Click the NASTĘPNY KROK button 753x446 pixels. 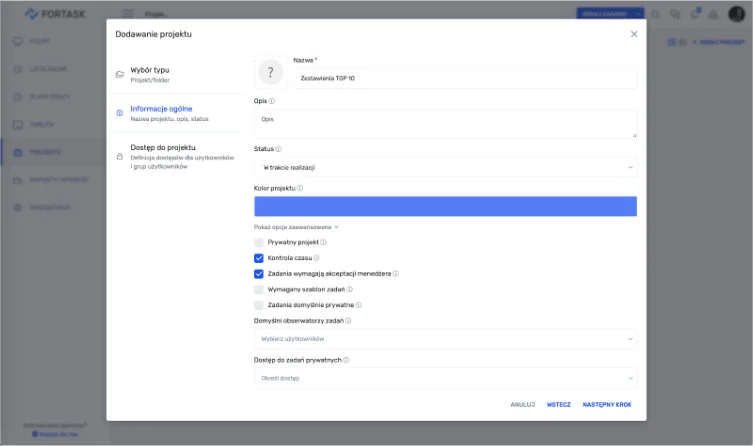pyautogui.click(x=607, y=405)
